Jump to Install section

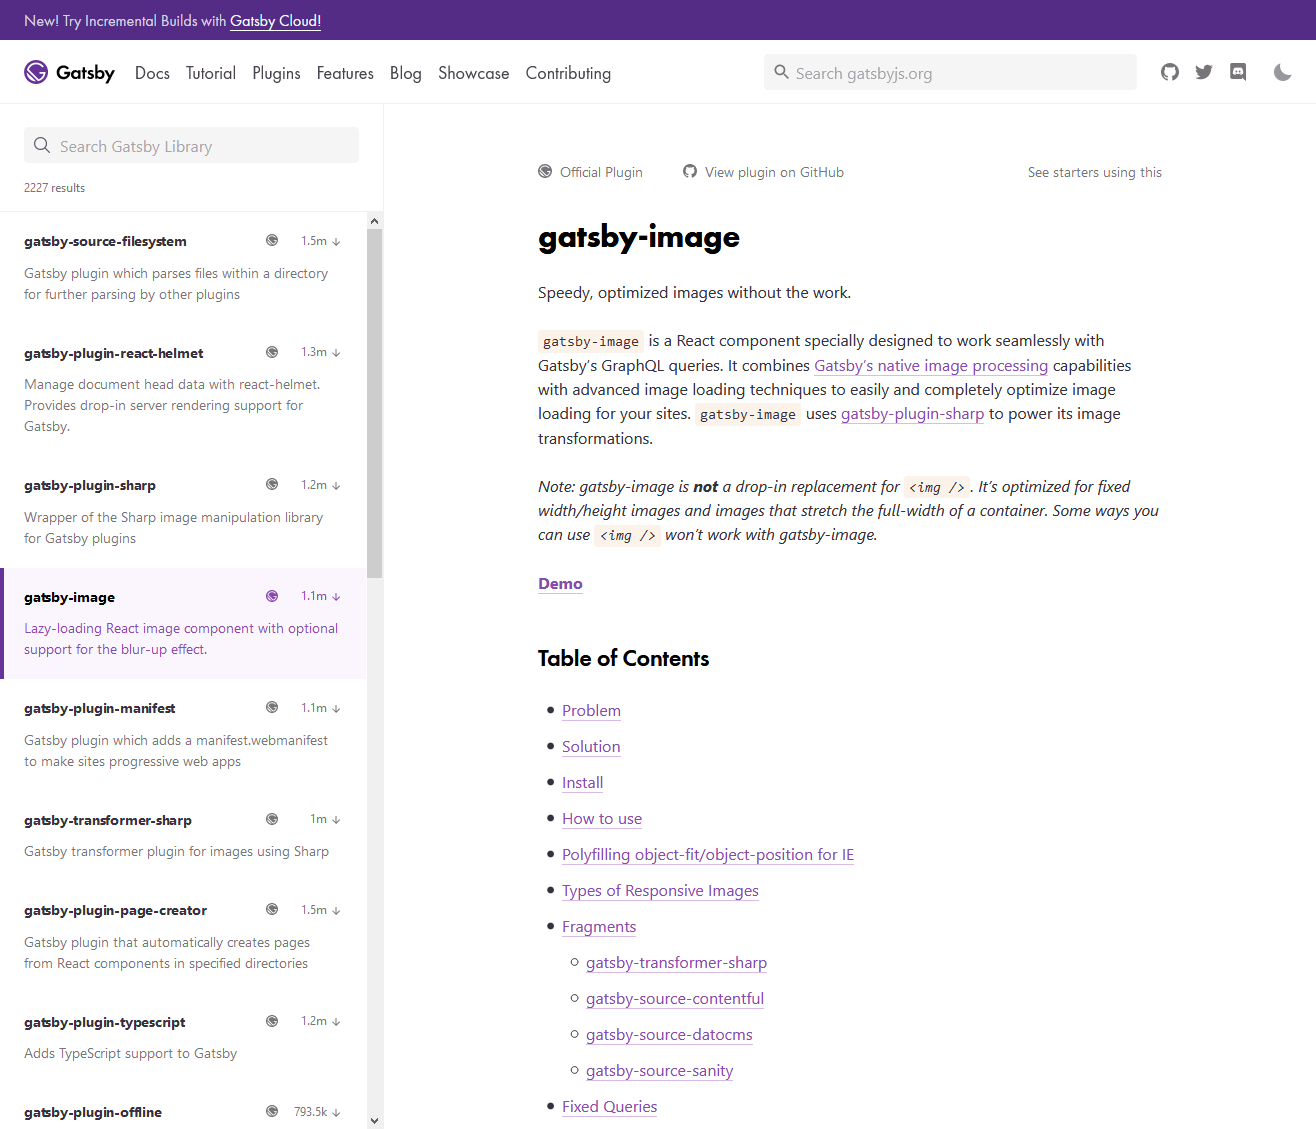tap(582, 783)
